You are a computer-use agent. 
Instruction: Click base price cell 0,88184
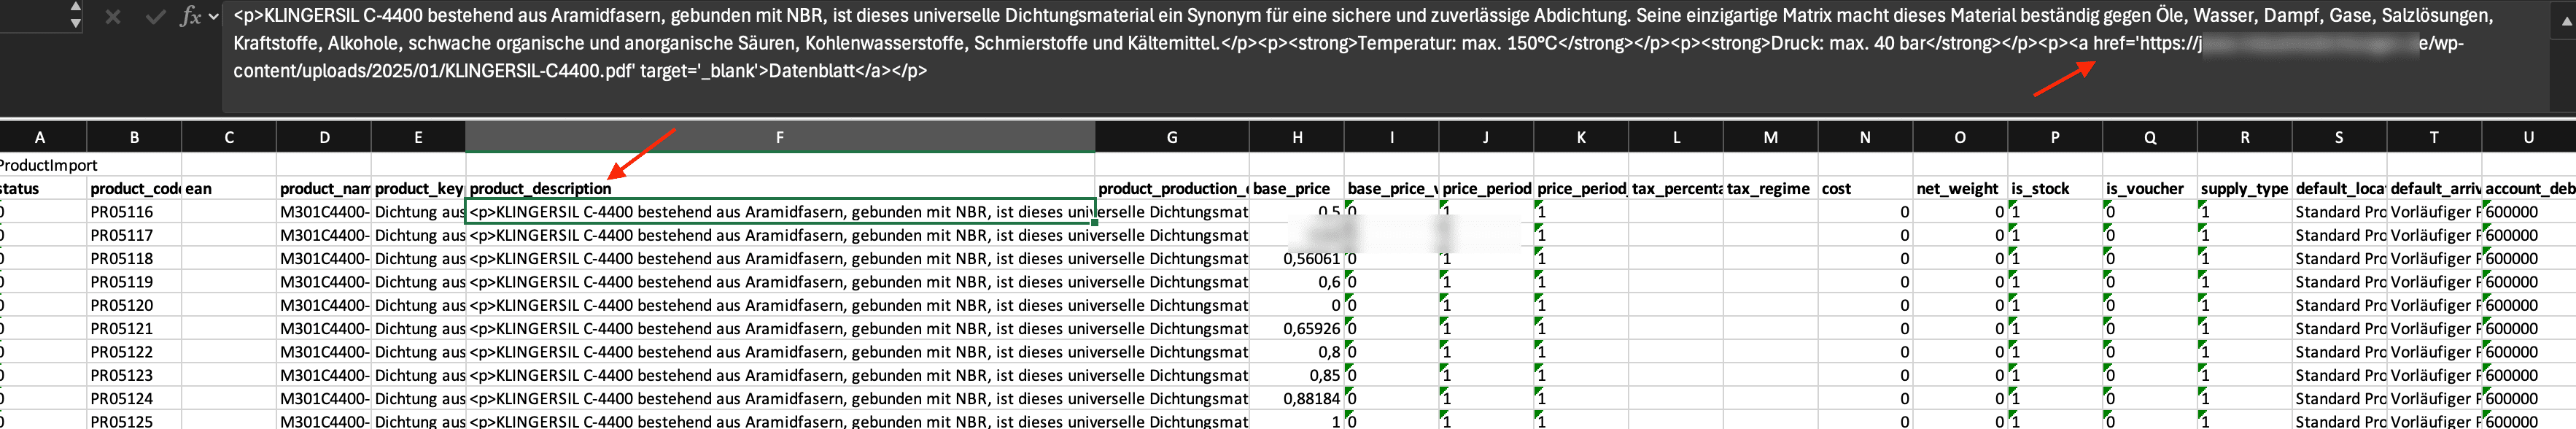click(1297, 398)
